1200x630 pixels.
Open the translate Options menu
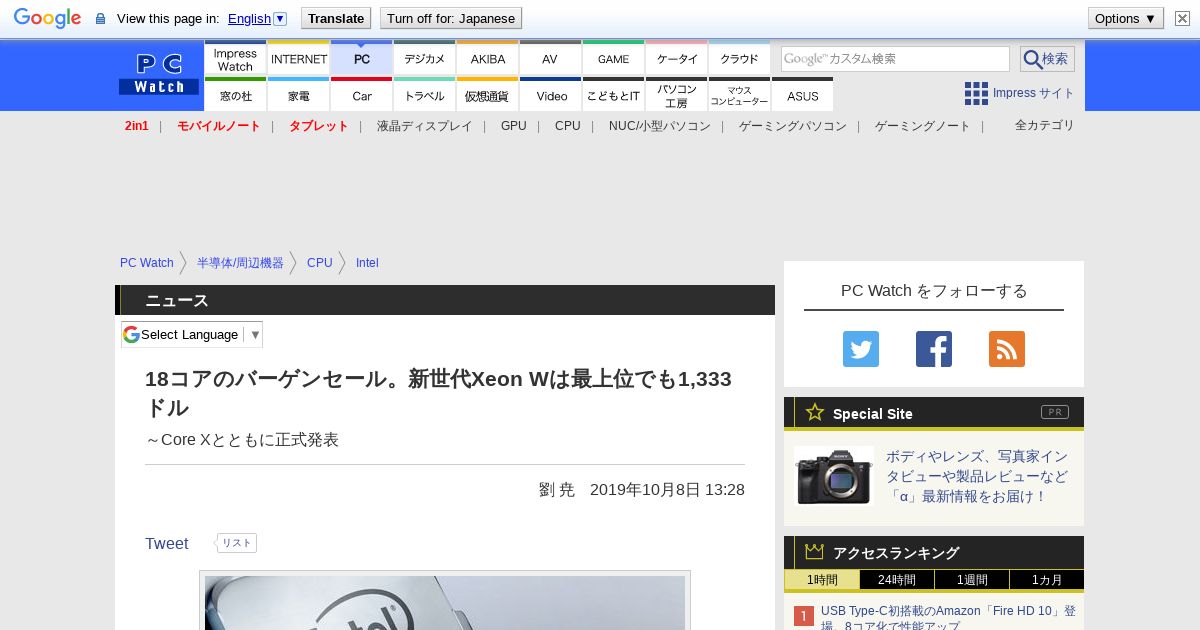1125,18
